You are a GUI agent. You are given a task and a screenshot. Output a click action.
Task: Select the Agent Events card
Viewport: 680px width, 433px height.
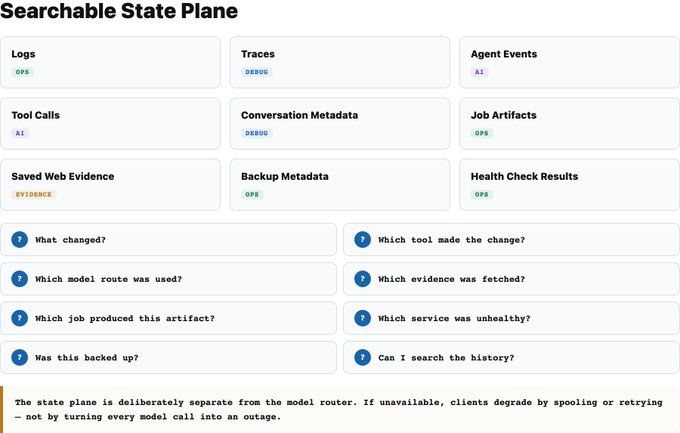pos(569,62)
